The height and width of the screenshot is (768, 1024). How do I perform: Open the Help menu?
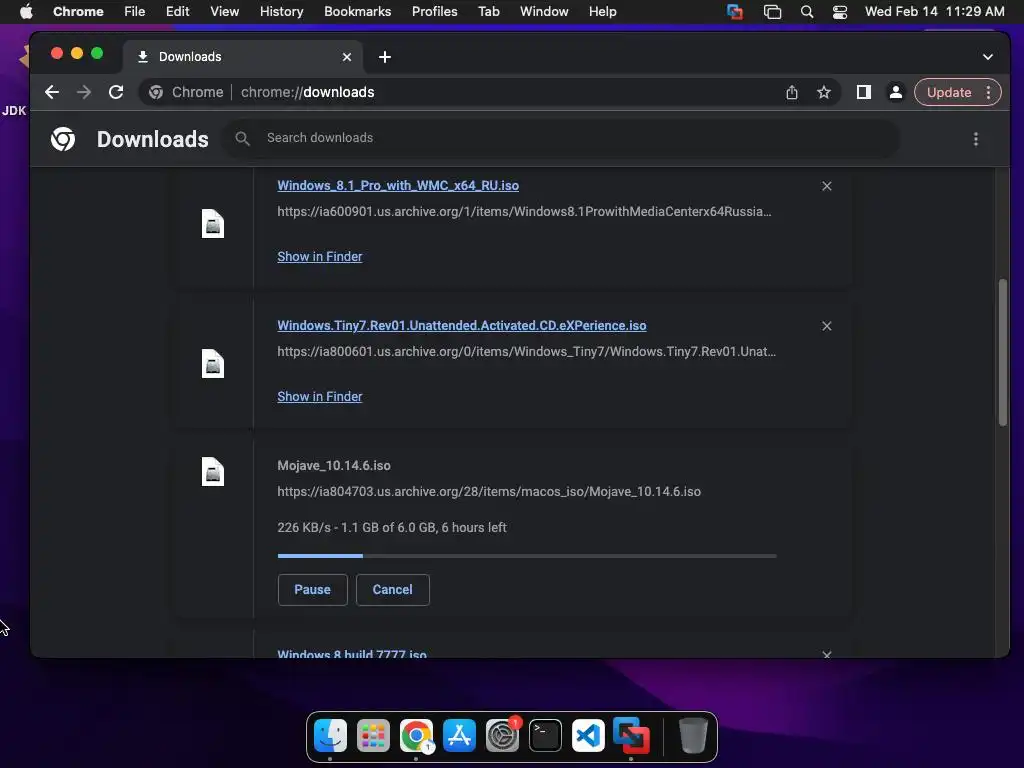602,12
